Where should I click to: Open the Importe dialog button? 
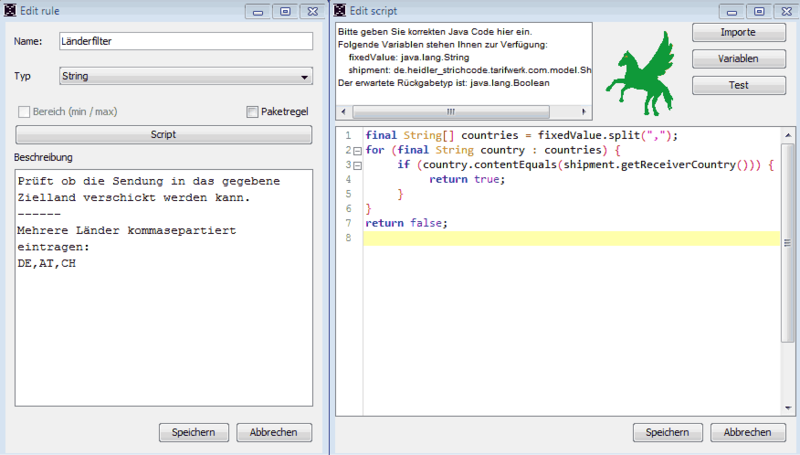(x=738, y=33)
